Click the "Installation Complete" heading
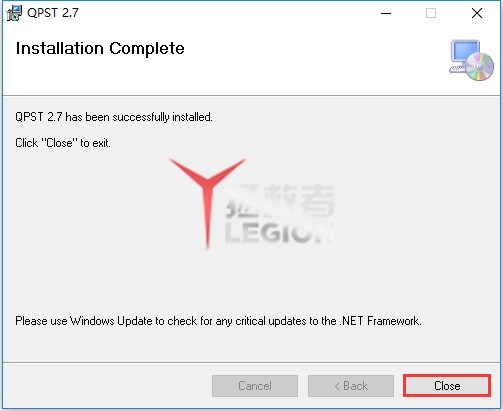This screenshot has height=411, width=503. (x=100, y=49)
